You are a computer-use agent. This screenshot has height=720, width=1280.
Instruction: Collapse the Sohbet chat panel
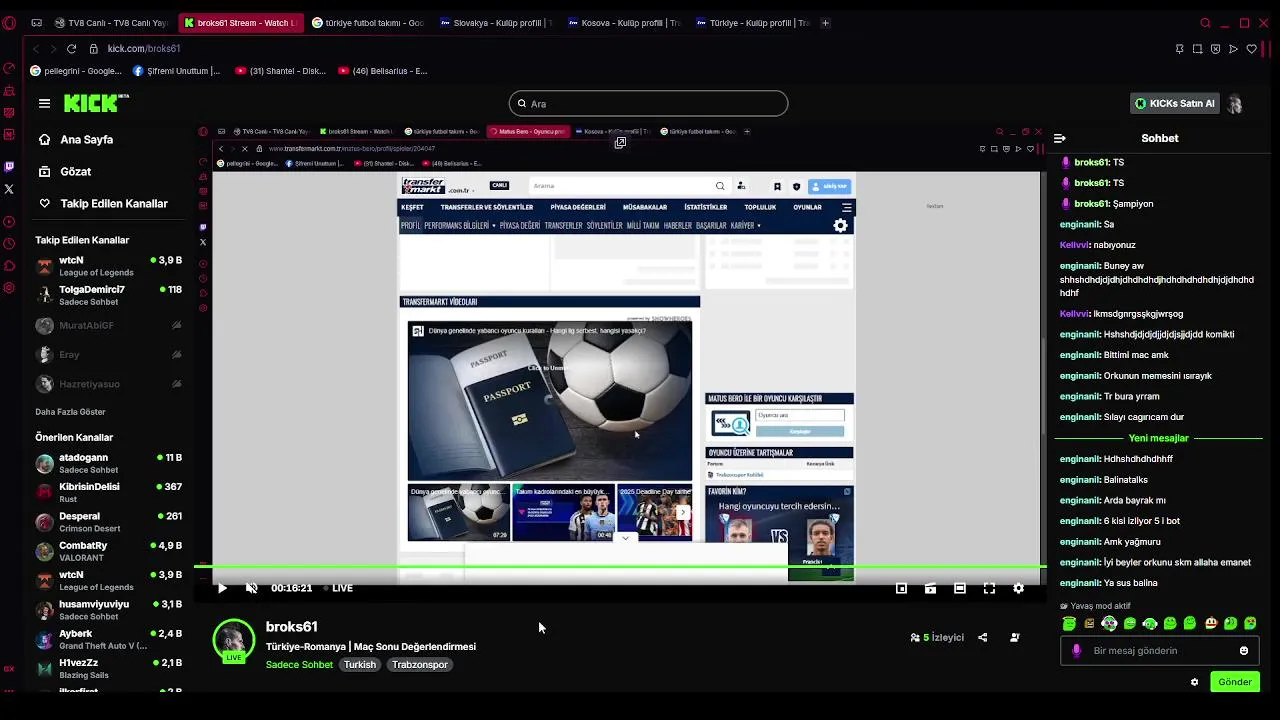coord(1060,138)
